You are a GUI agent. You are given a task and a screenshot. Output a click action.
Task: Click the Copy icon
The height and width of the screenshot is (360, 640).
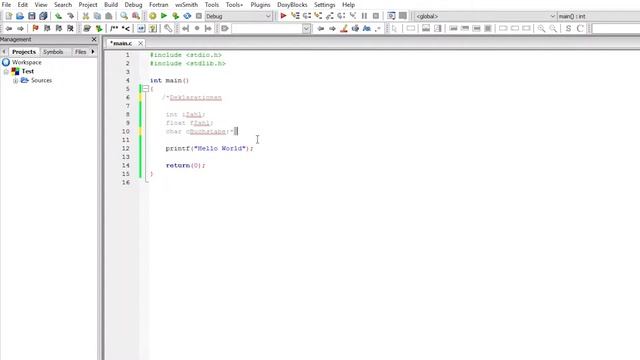point(97,16)
